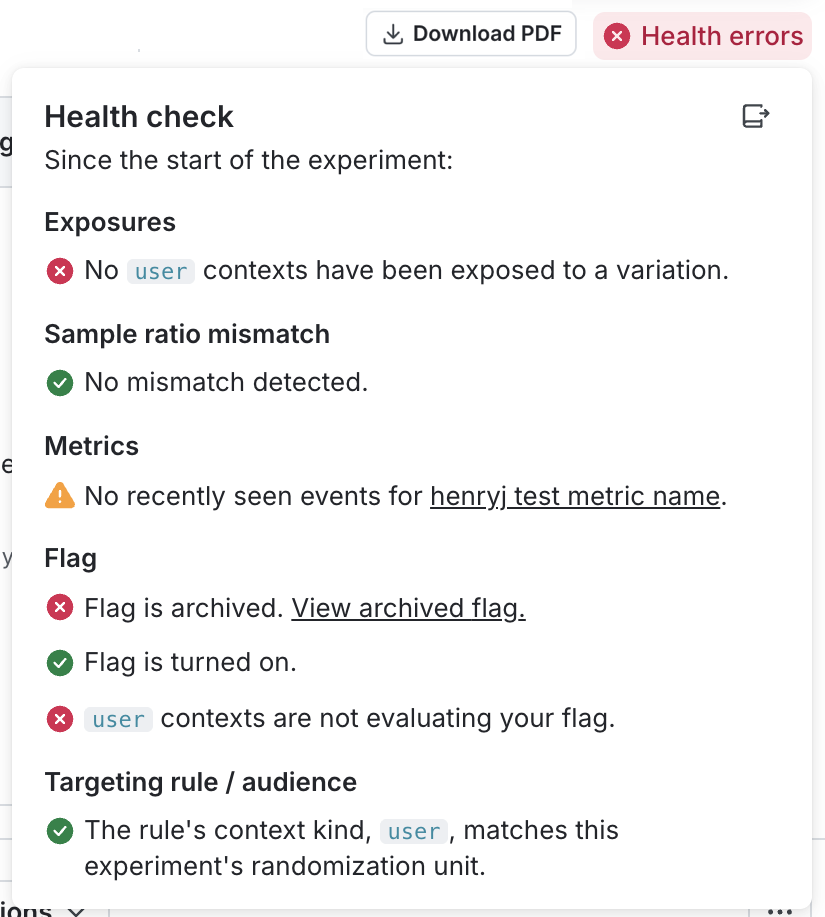Click the Health check heading
This screenshot has height=917, width=825.
pos(138,116)
